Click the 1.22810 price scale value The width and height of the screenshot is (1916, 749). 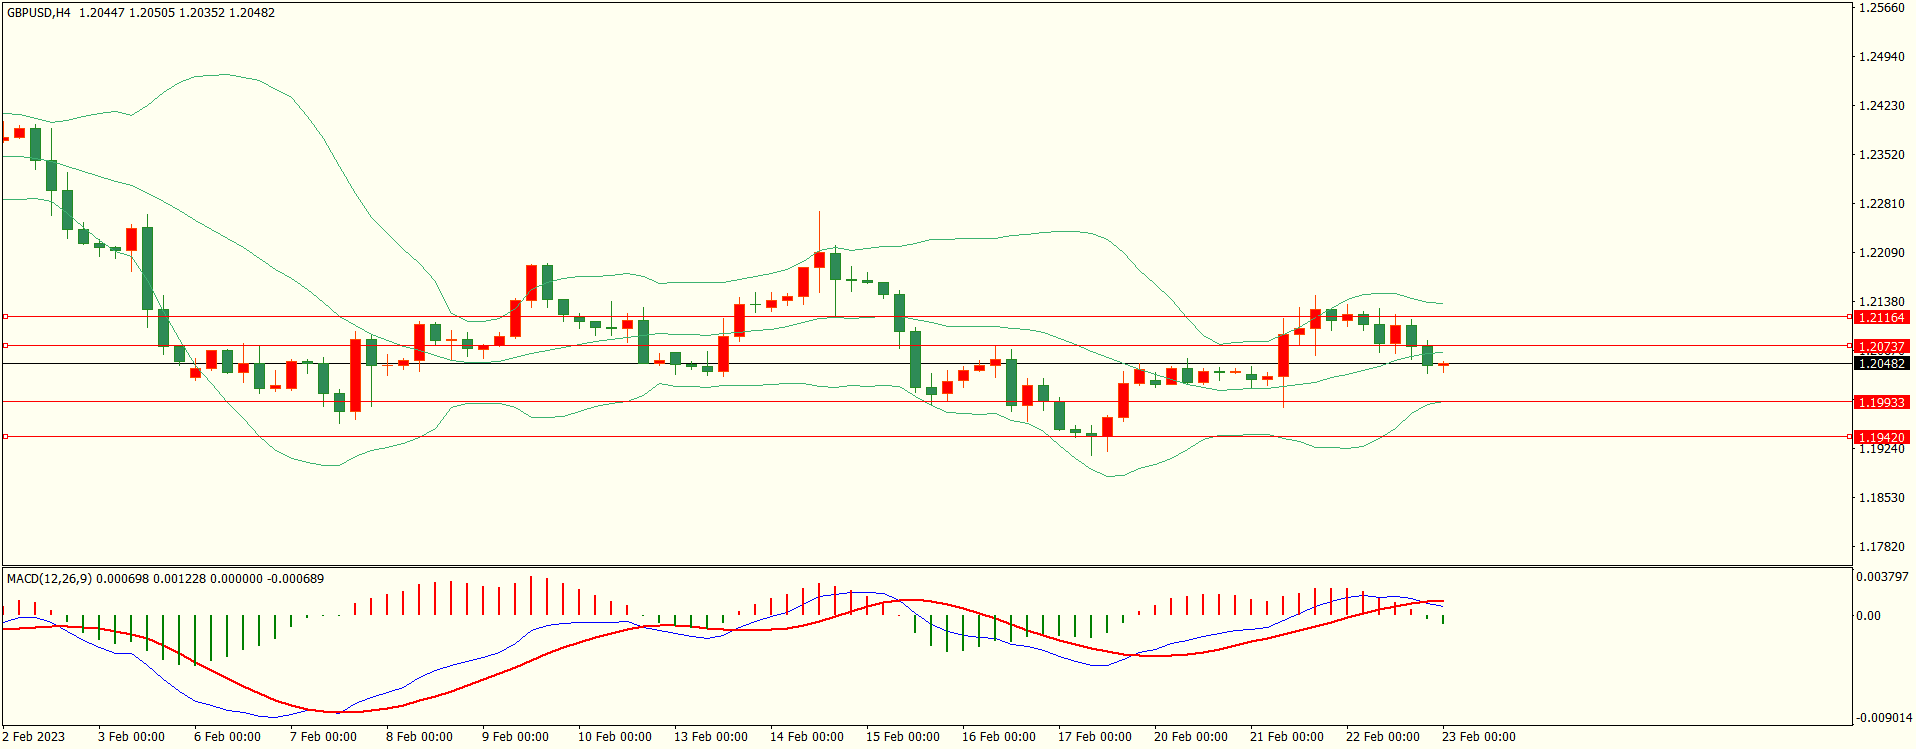(x=1881, y=204)
